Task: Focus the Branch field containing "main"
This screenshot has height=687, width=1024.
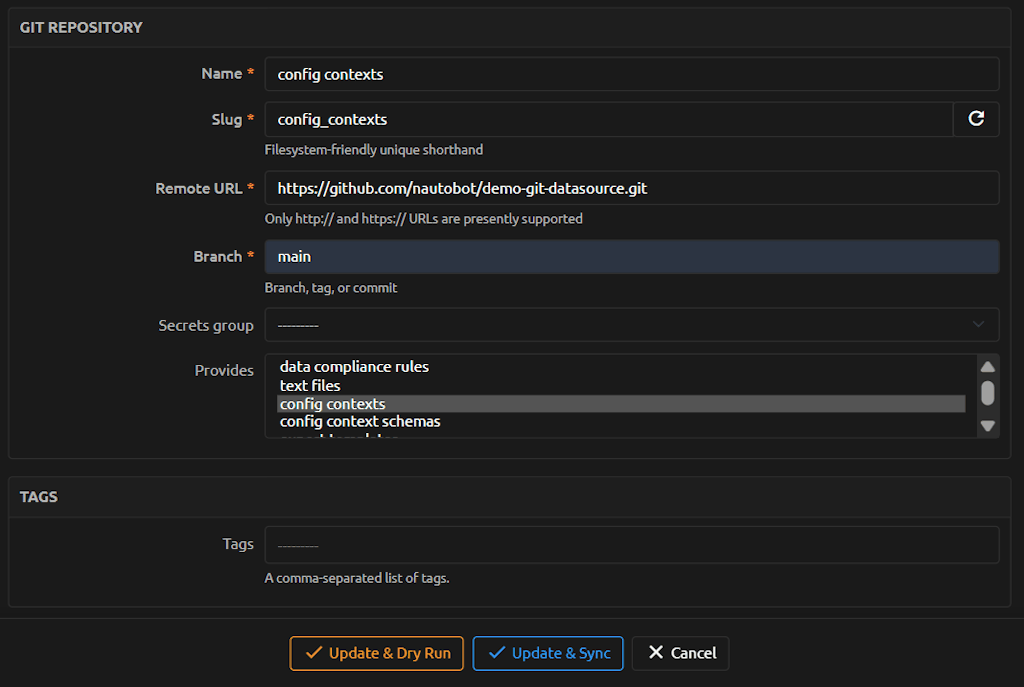Action: click(x=631, y=257)
